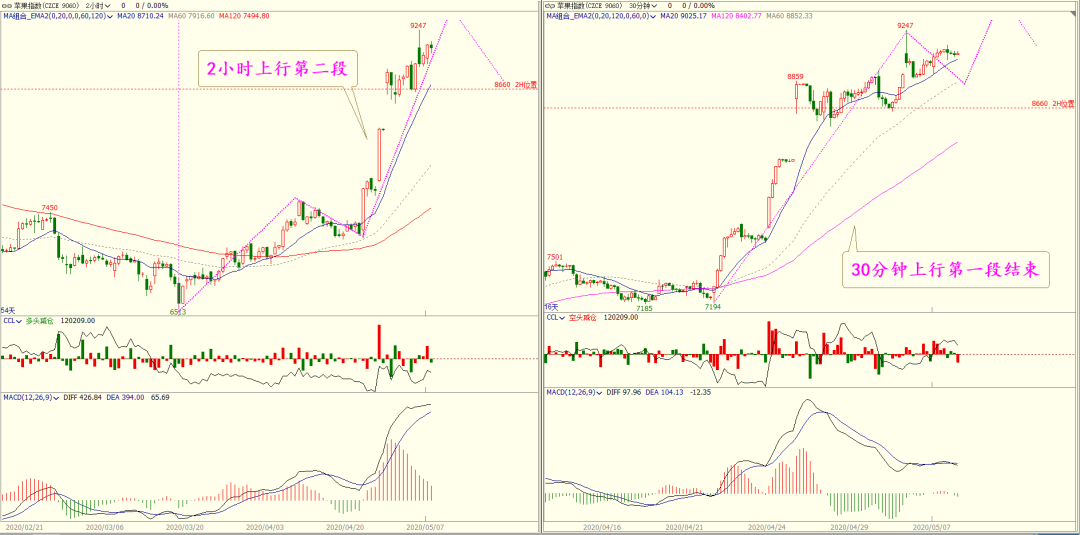This screenshot has height=535, width=1080.
Task: Click 16天 span label in right chart
Action: 552,305
